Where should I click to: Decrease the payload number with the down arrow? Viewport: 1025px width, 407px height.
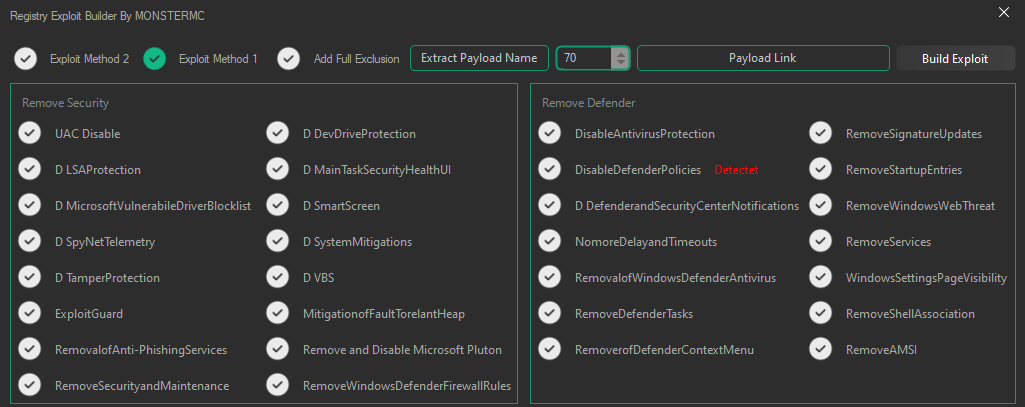pos(620,64)
